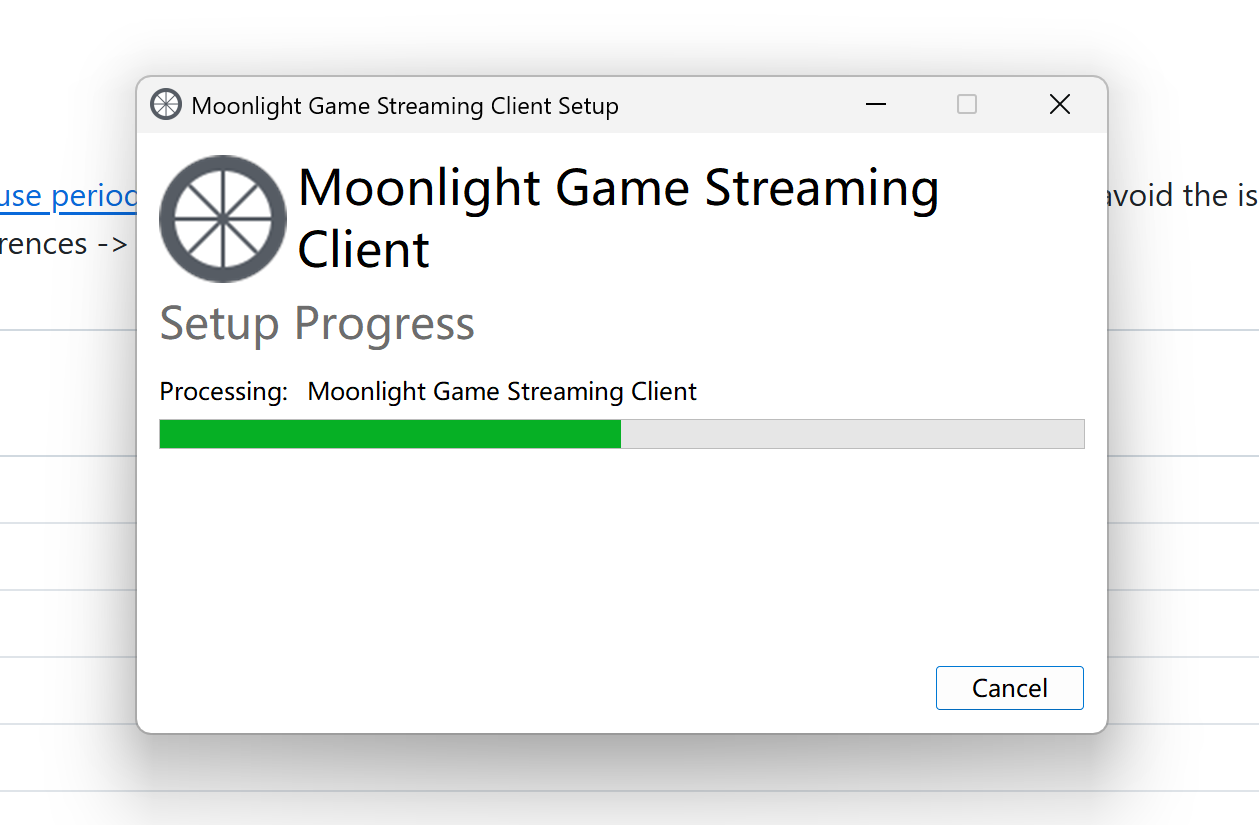Click the green setup progress bar

click(622, 434)
